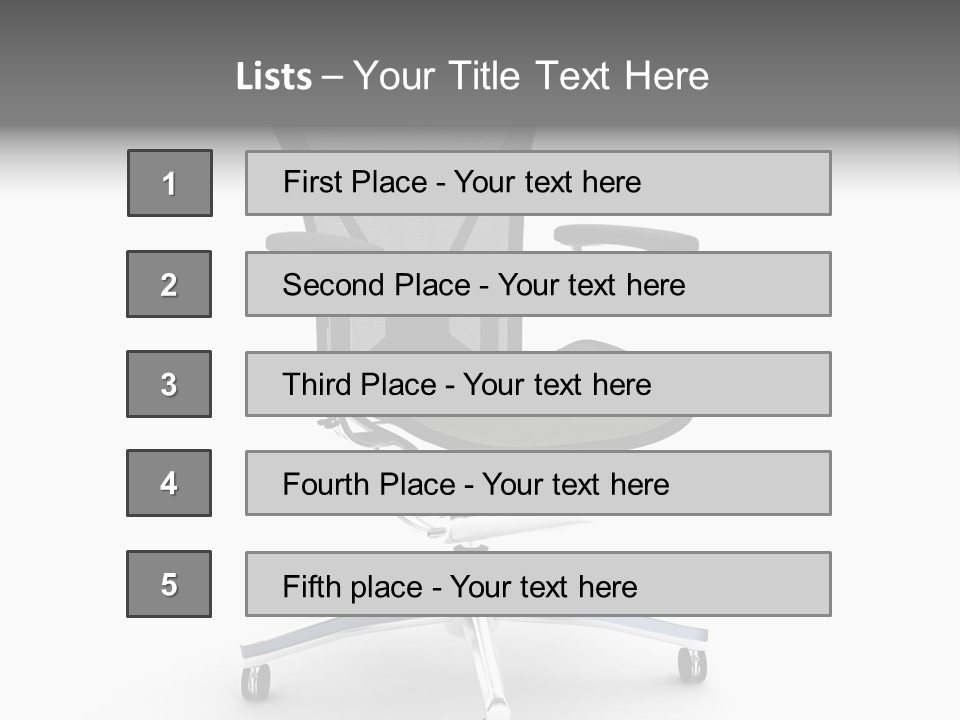960x720 pixels.
Task: Click the Fourth Place text bar
Action: [x=538, y=483]
